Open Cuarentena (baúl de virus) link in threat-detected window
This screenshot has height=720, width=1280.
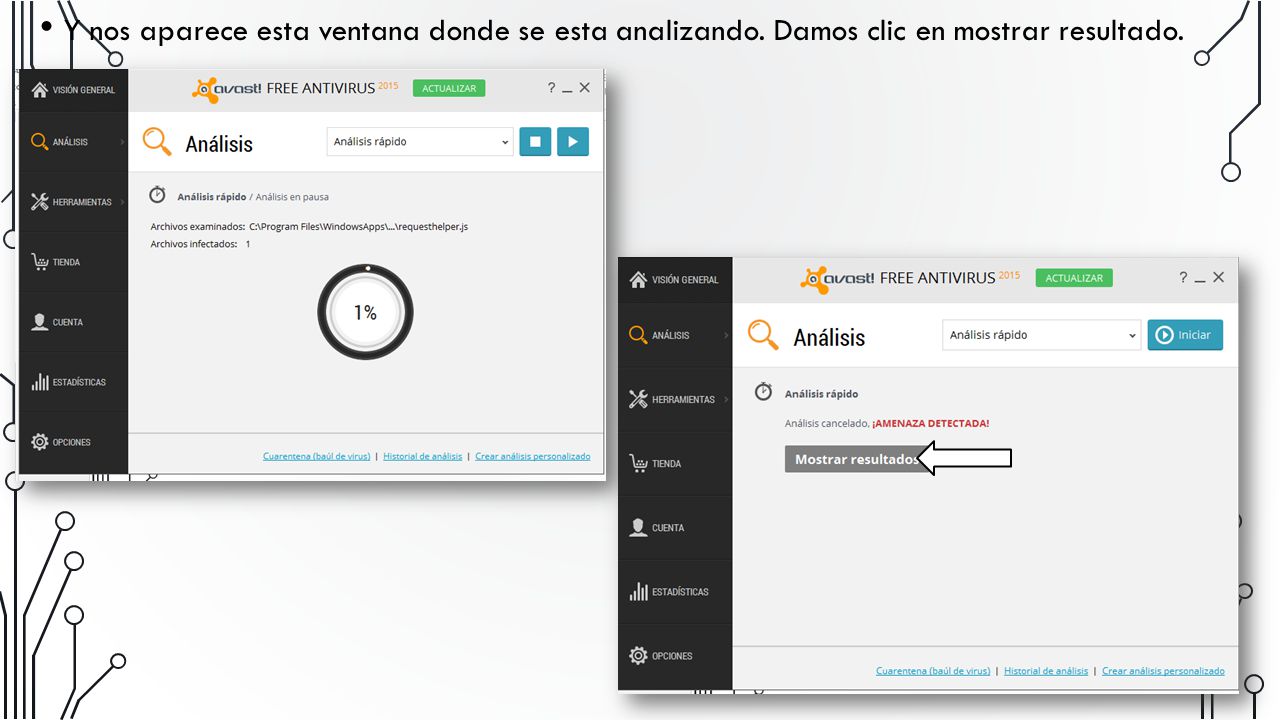click(x=933, y=671)
